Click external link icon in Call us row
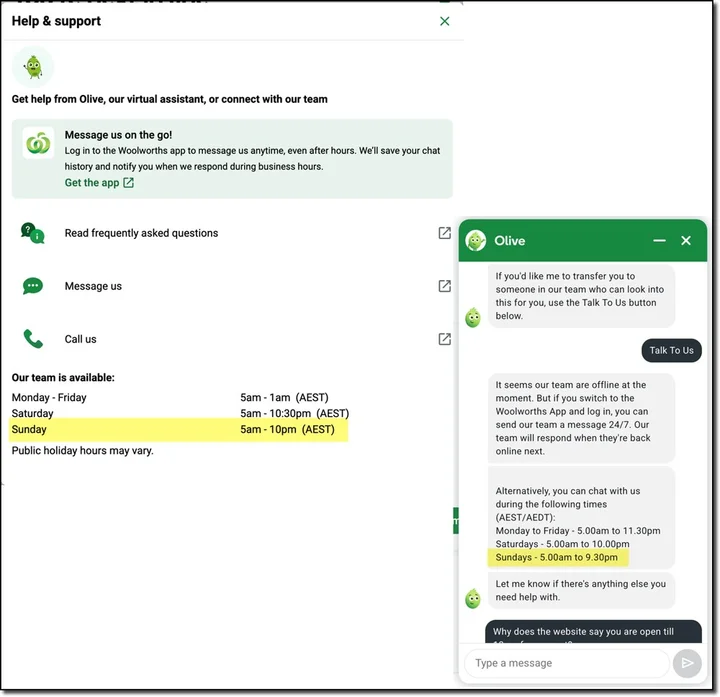This screenshot has height=697, width=720. (x=445, y=339)
